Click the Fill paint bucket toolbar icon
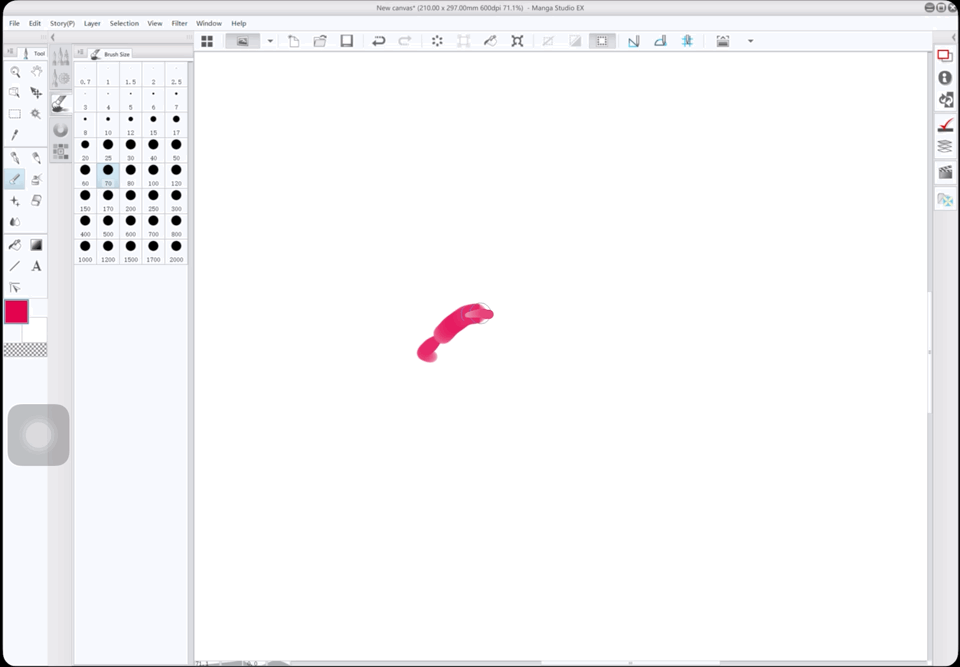The height and width of the screenshot is (667, 960). point(490,41)
